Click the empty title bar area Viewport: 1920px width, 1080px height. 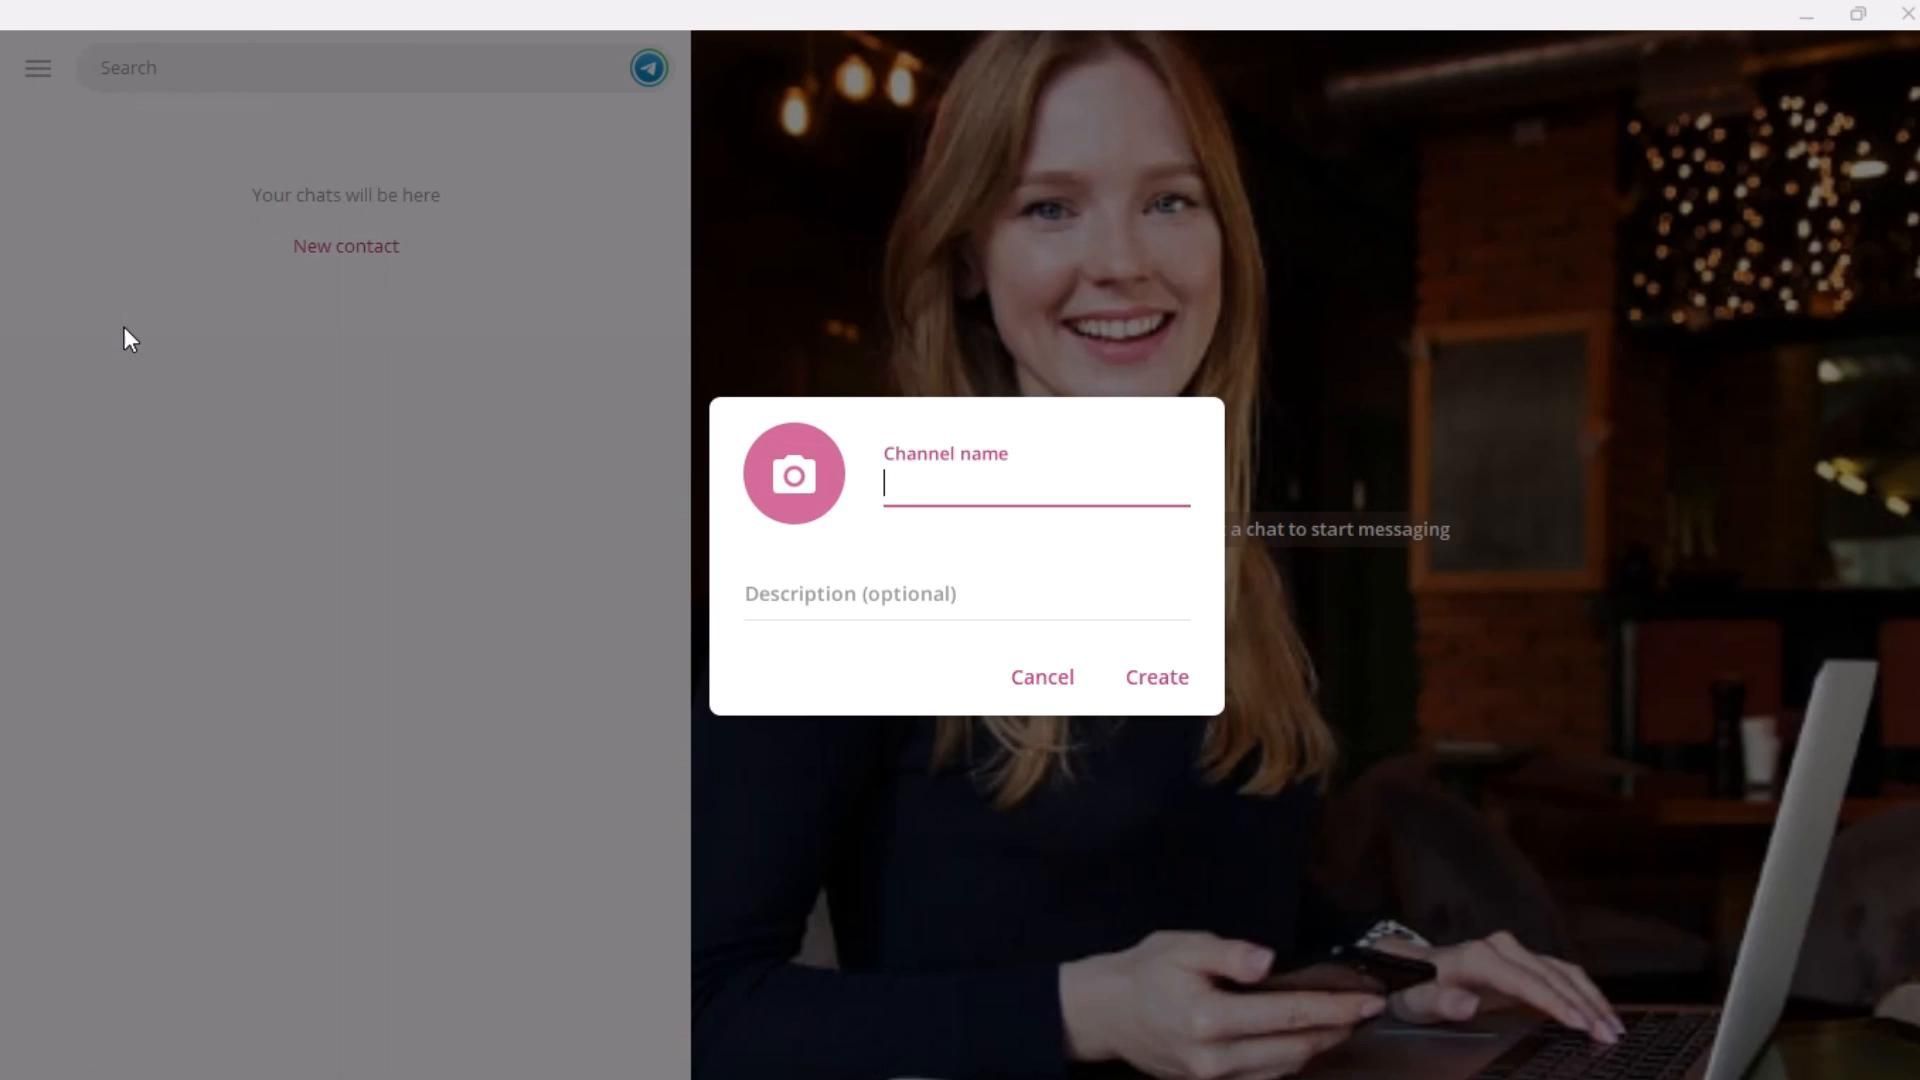point(900,15)
